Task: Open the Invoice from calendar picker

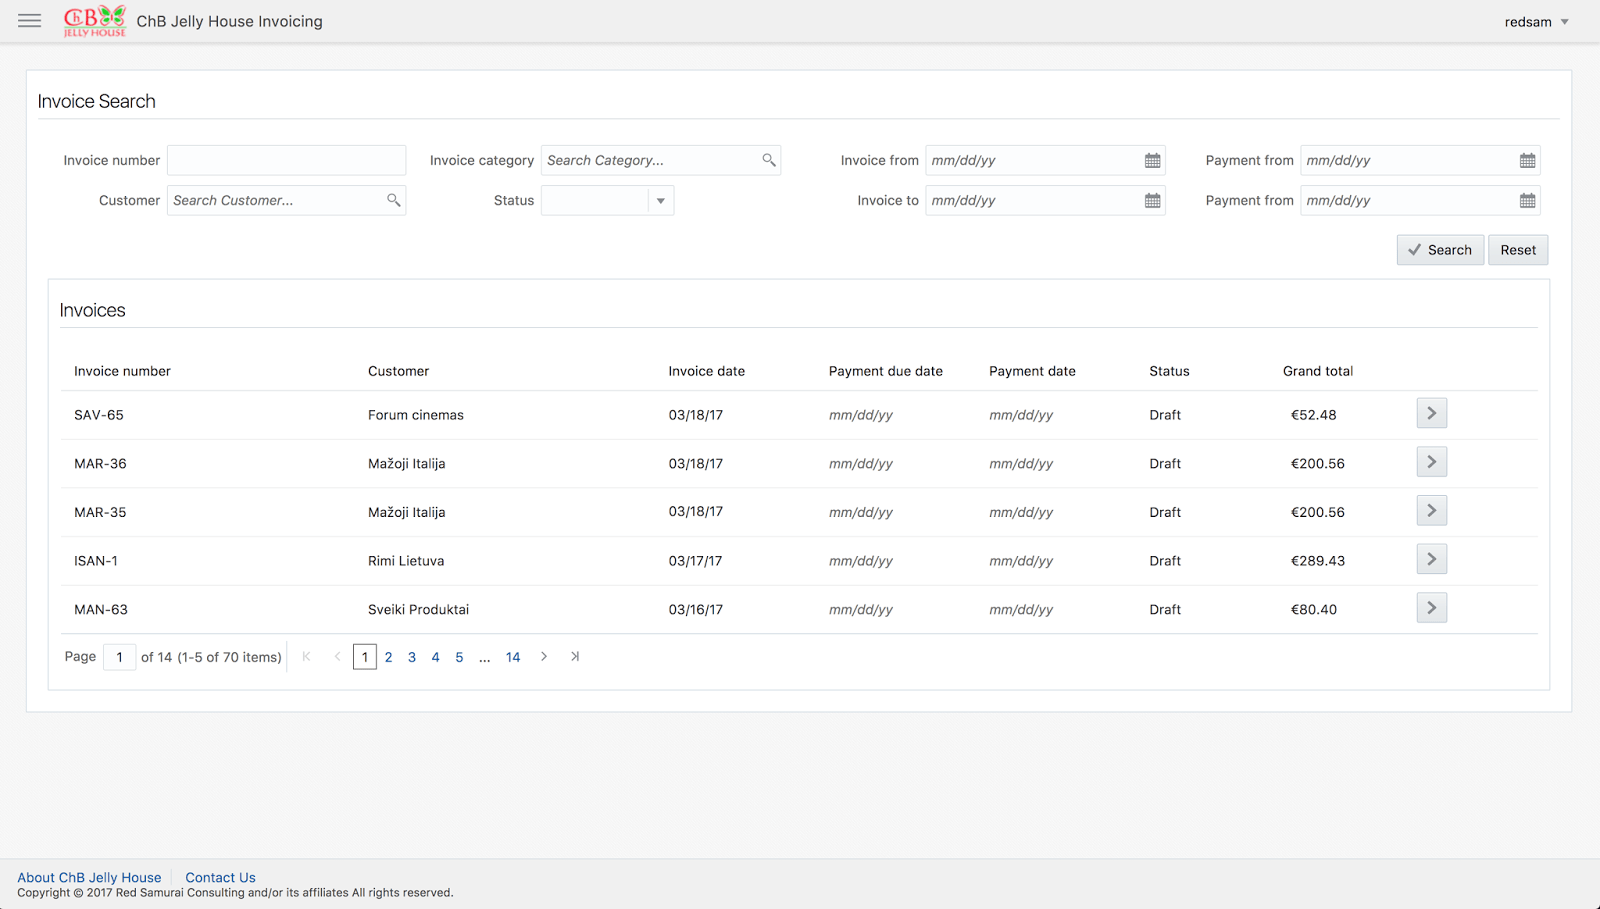Action: tap(1152, 161)
